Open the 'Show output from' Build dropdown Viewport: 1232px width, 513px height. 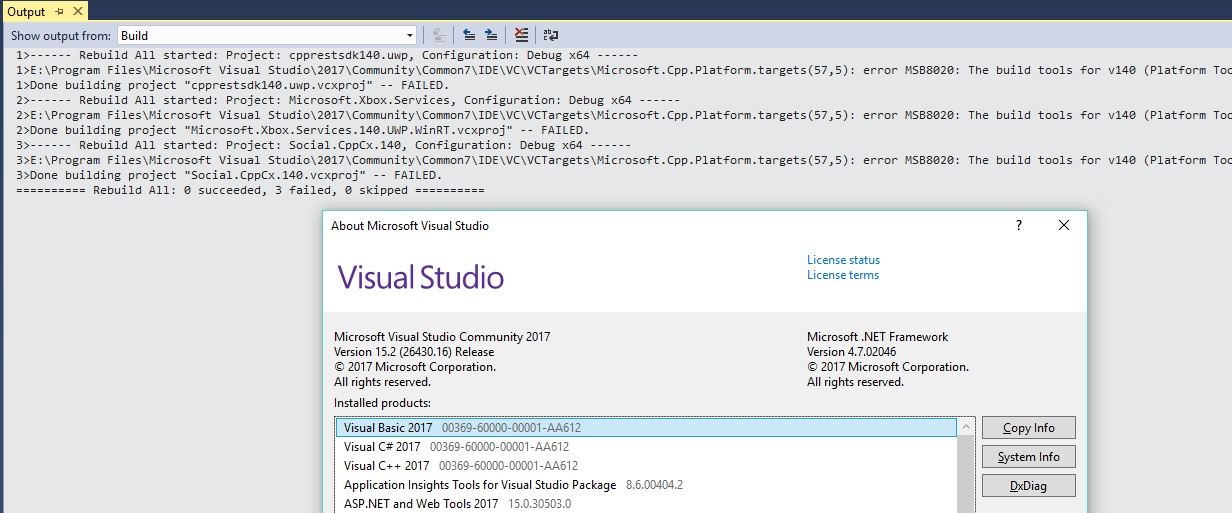pos(267,35)
